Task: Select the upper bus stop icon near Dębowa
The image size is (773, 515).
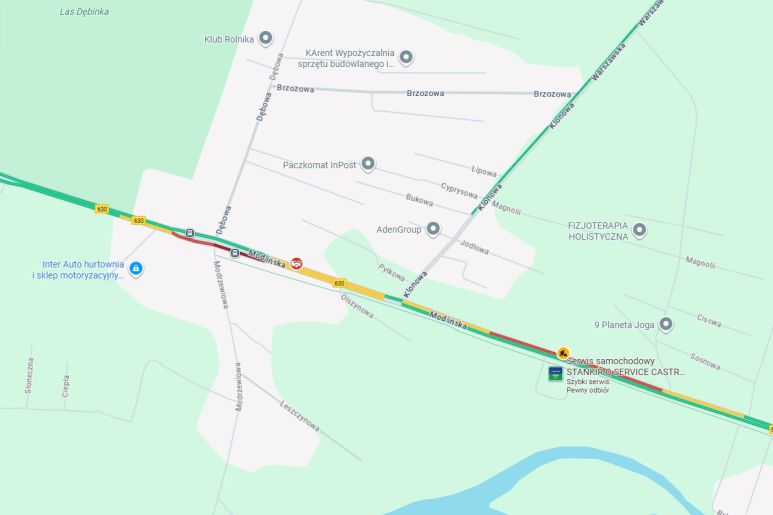Action: (x=190, y=233)
